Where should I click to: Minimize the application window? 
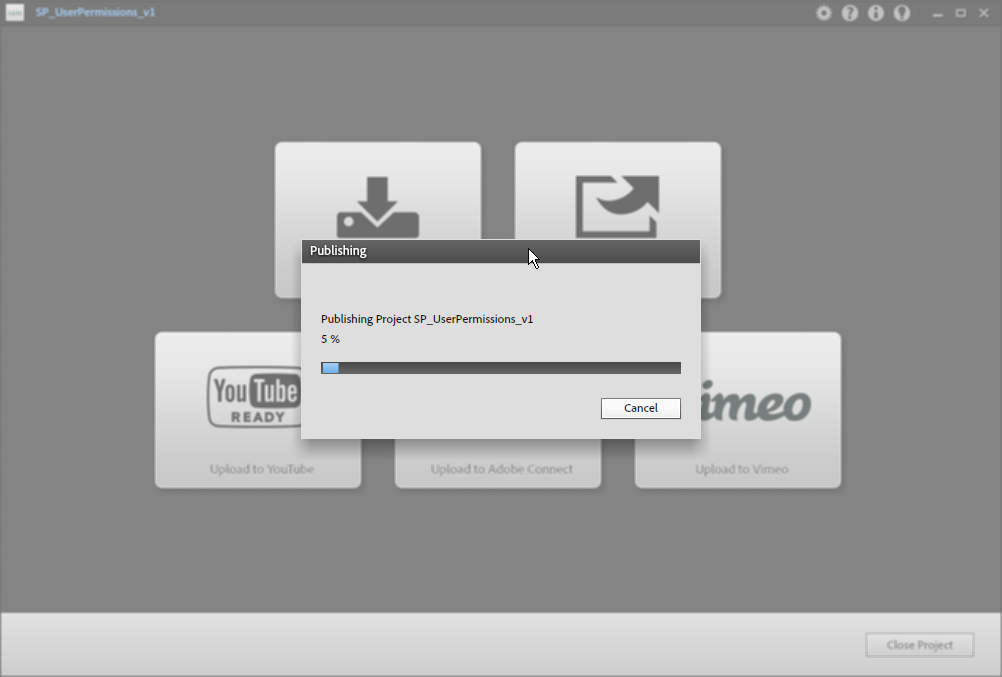937,13
